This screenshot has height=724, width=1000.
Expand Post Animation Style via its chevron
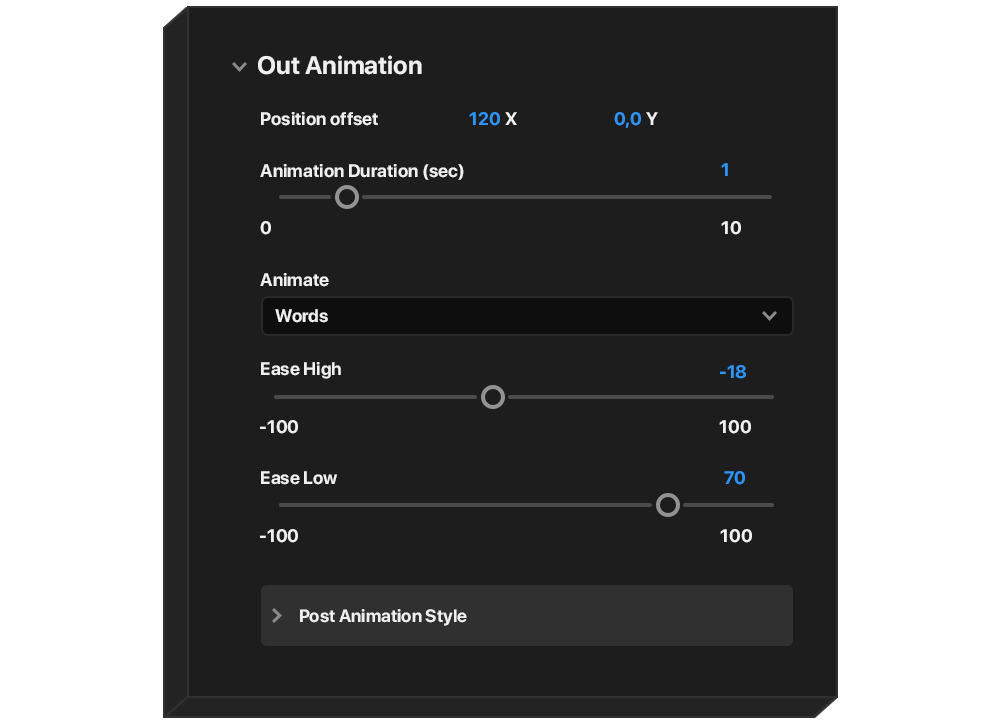(277, 615)
